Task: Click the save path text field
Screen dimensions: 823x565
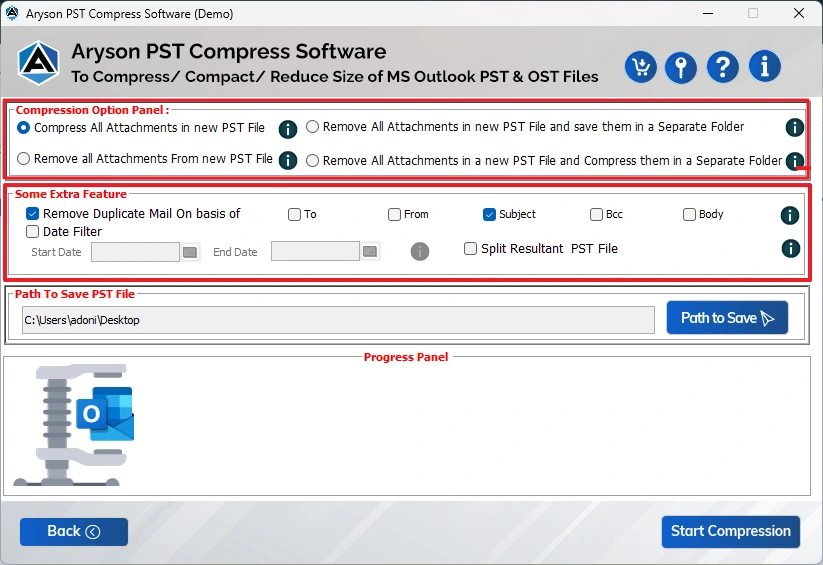Action: [x=338, y=320]
